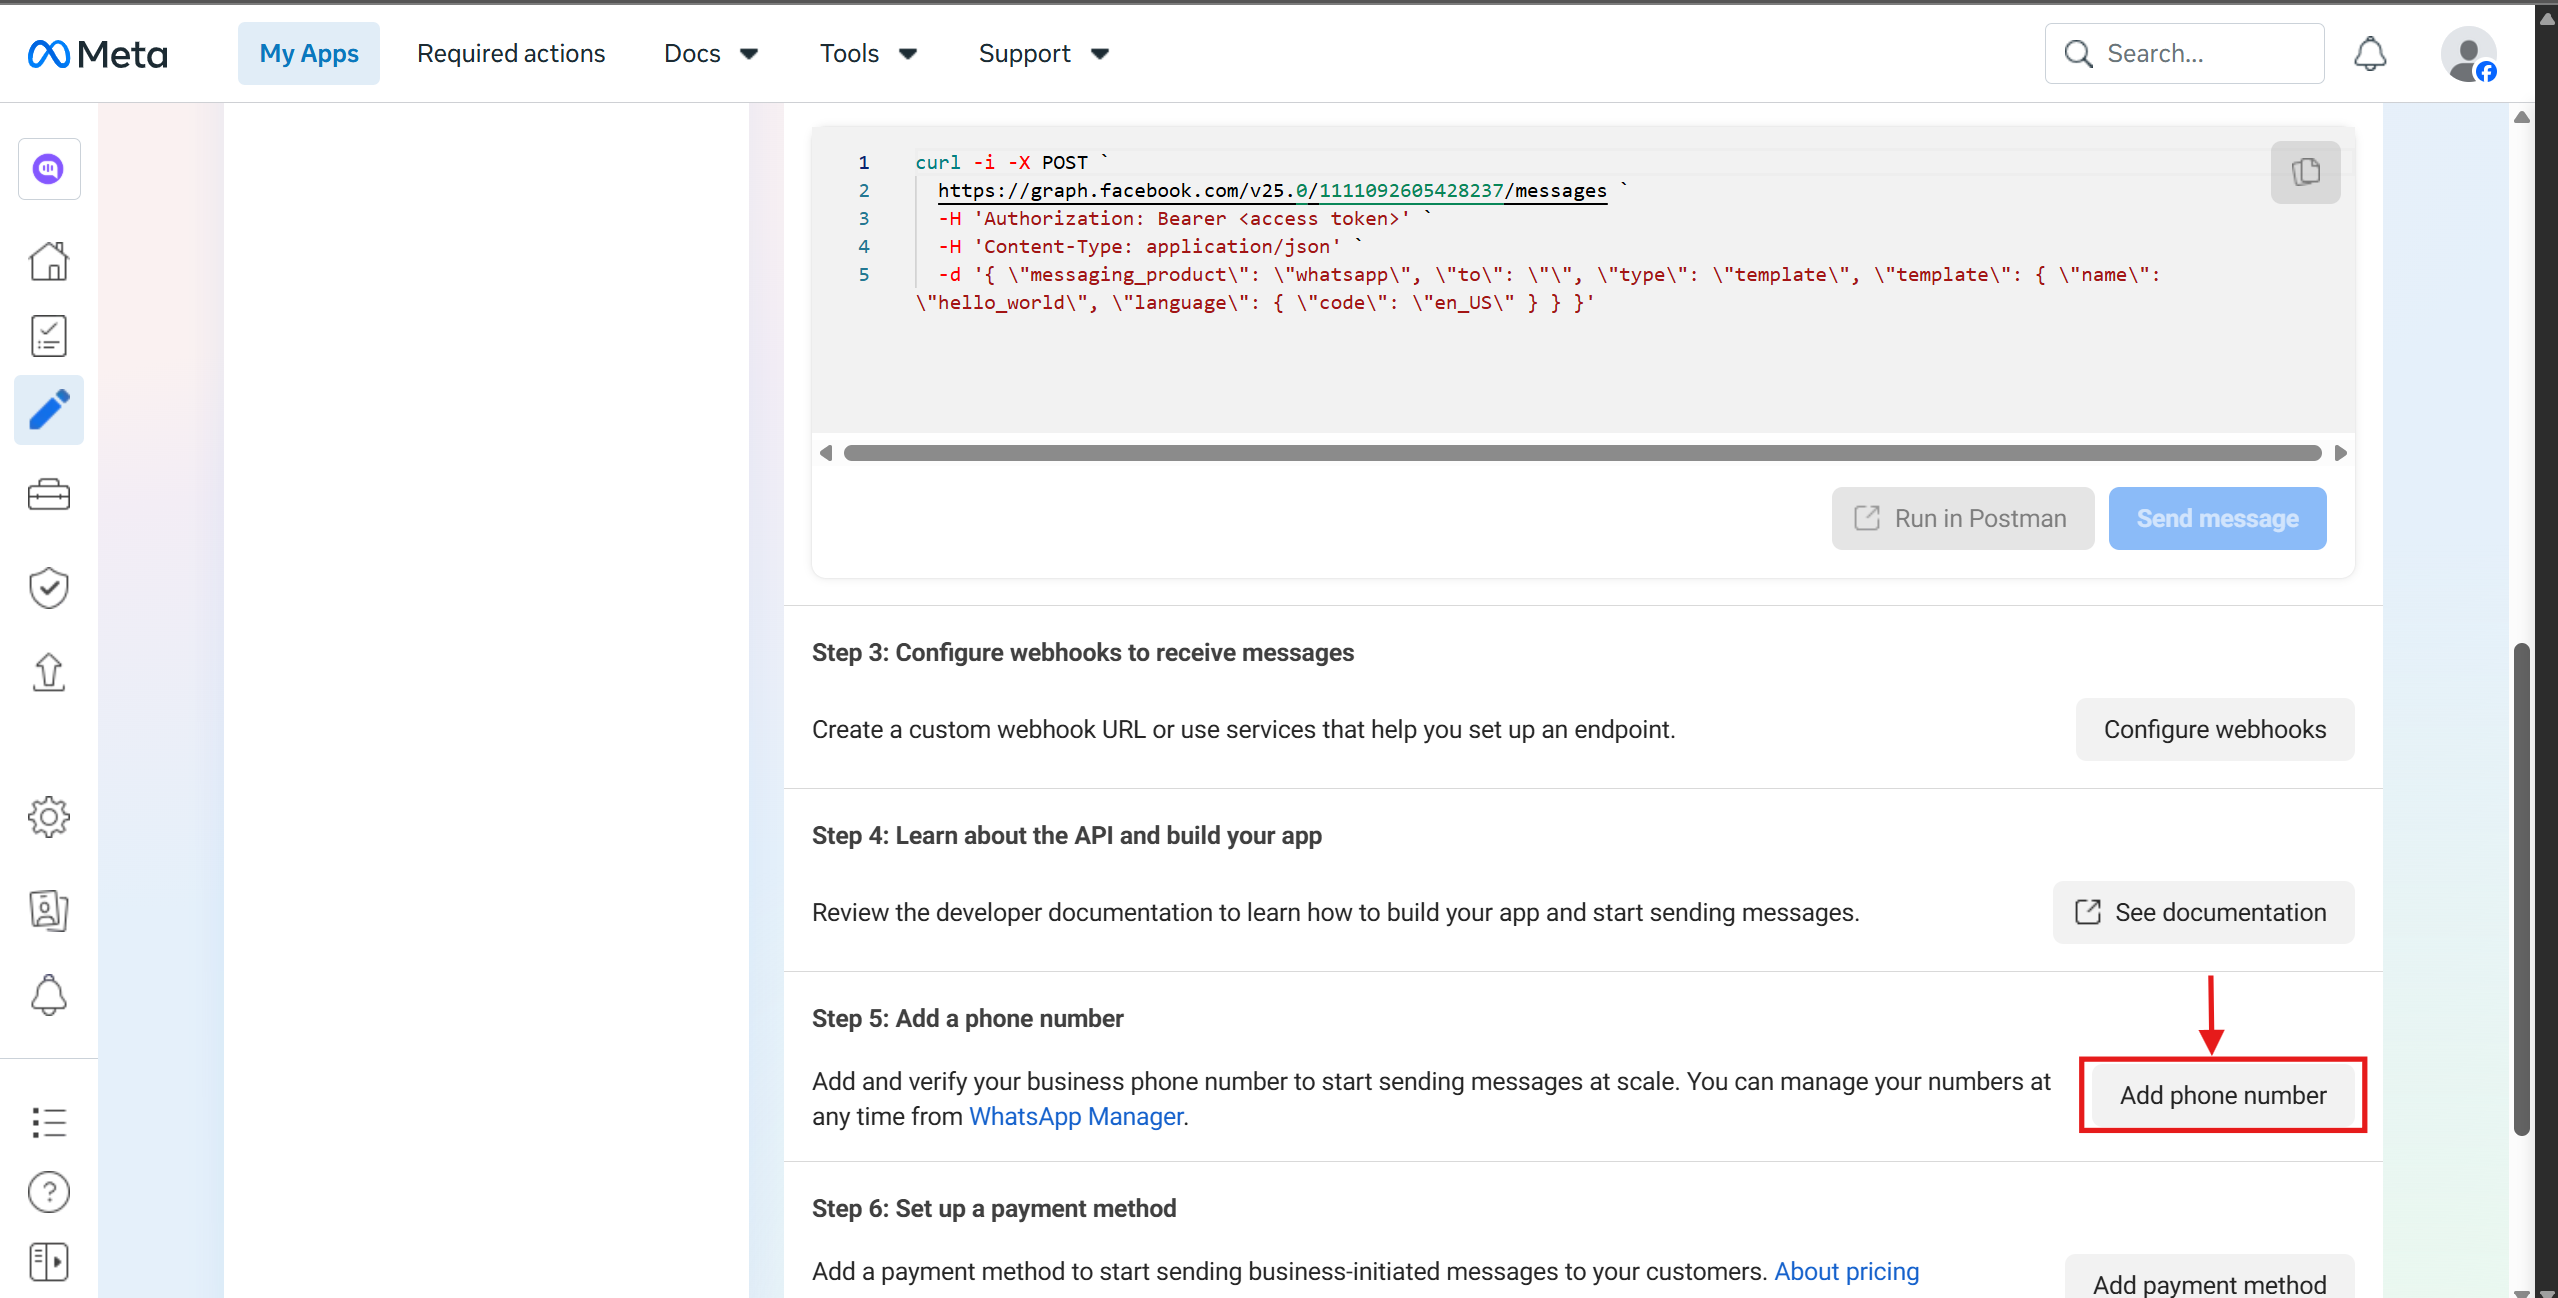
Task: Click the search magnifier icon
Action: pos(2078,54)
